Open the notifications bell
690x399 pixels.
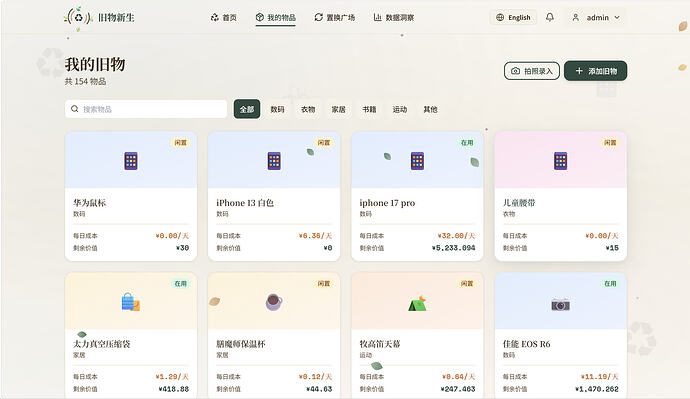pyautogui.click(x=550, y=18)
